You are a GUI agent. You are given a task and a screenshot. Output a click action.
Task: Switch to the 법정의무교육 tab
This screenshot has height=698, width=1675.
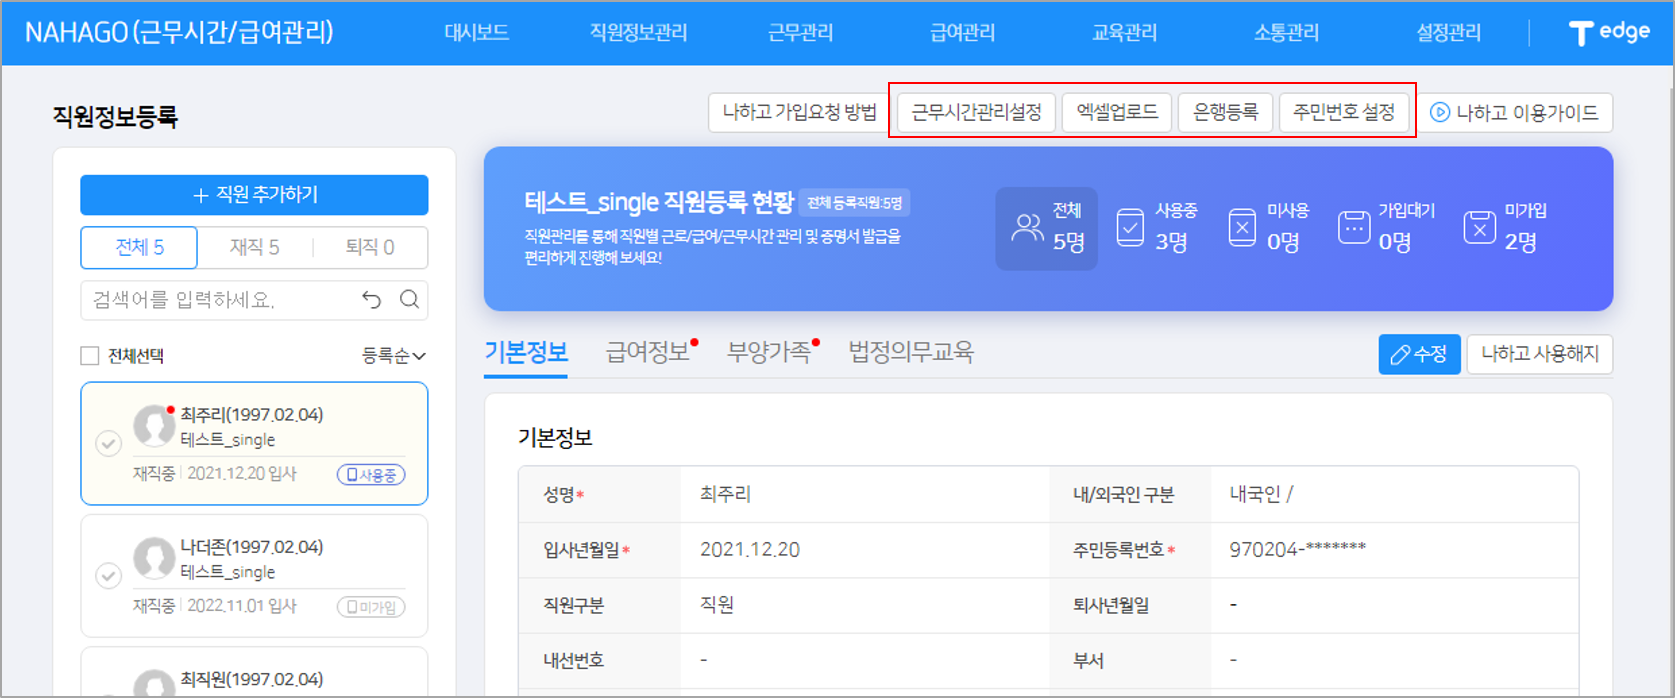point(911,352)
